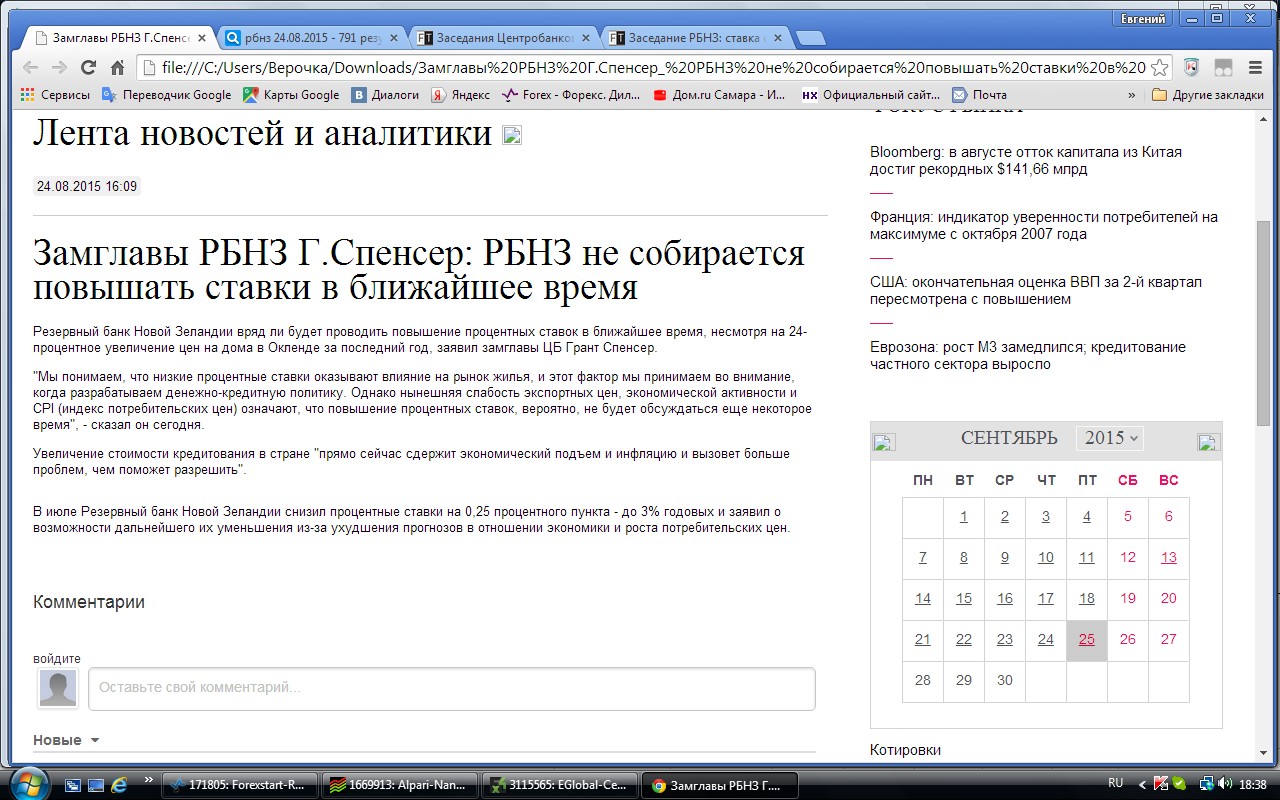Screen dimensions: 1280x800
Task: Close the Замглавы РБНЗ Г.Спенсер tab
Action: 202,38
